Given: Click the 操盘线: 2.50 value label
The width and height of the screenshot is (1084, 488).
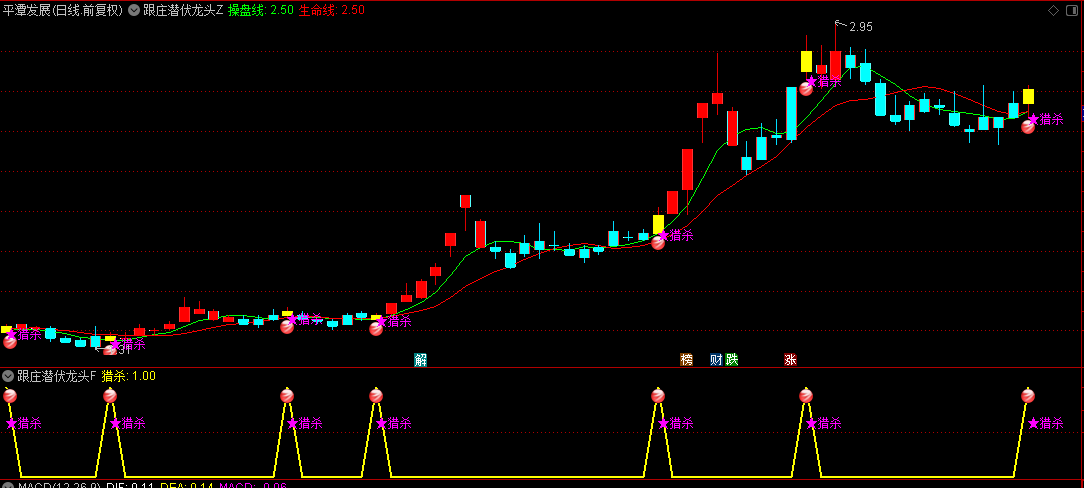Looking at the screenshot, I should coord(261,10).
